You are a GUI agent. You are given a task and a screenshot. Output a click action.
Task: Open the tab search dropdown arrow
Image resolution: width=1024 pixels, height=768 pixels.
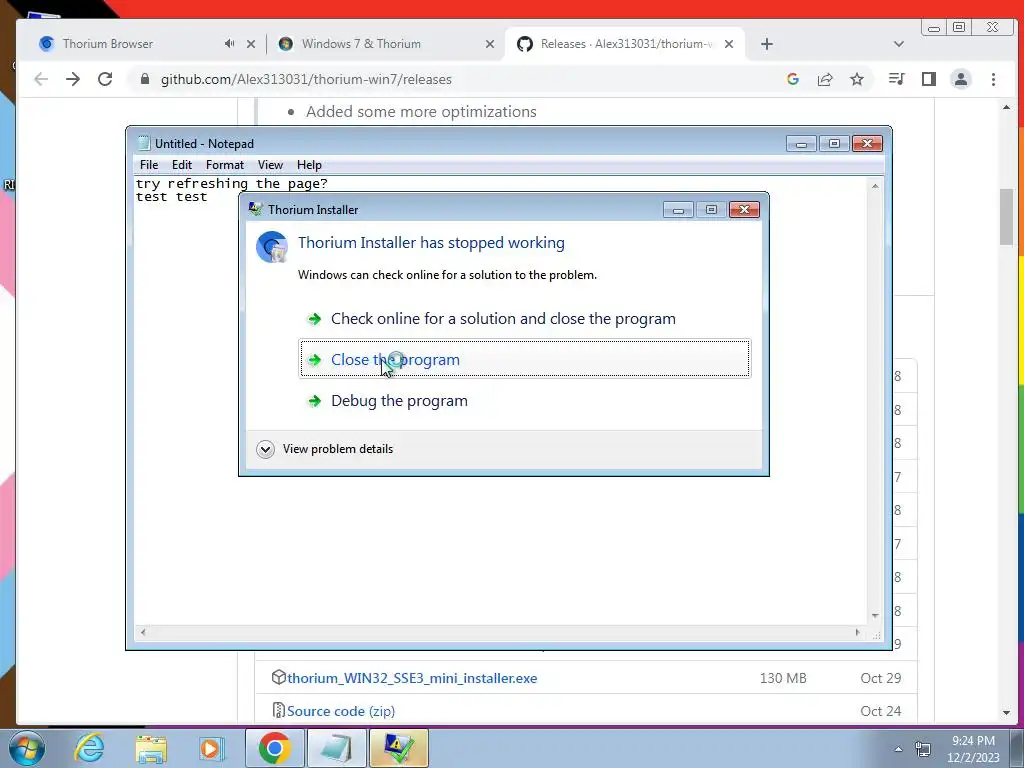pyautogui.click(x=899, y=44)
